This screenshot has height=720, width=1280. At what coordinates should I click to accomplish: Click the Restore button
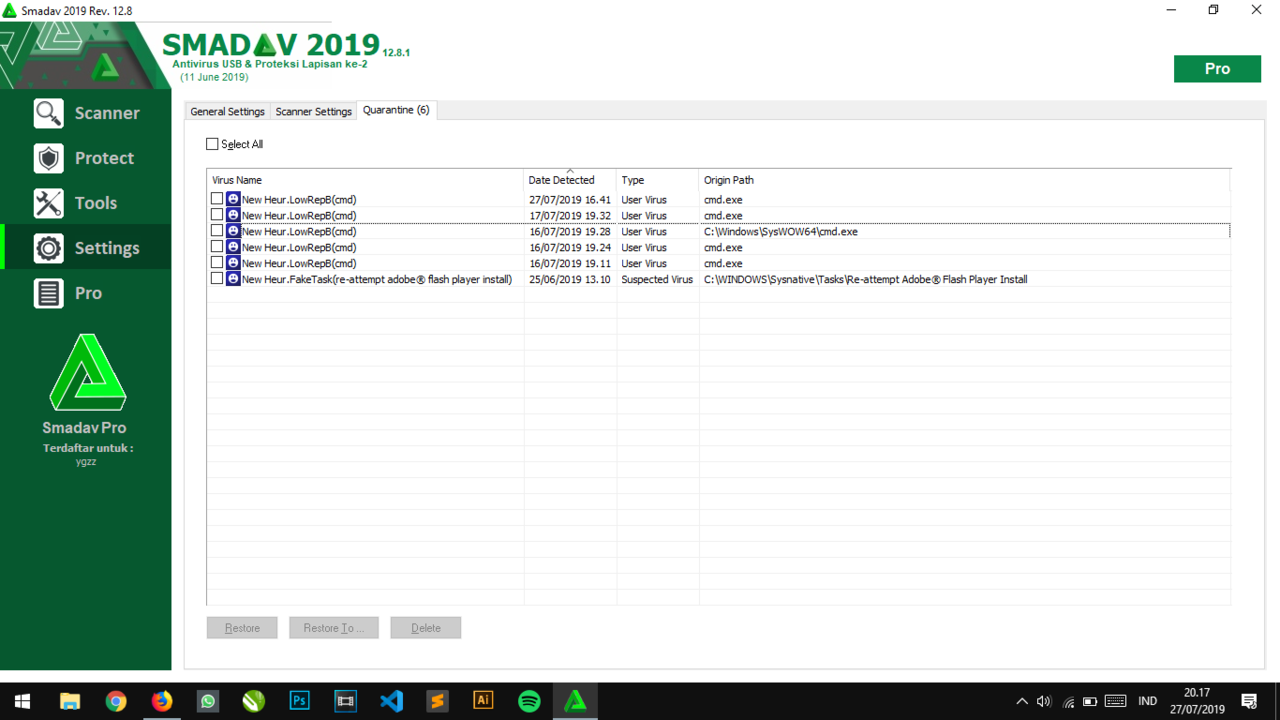(242, 628)
